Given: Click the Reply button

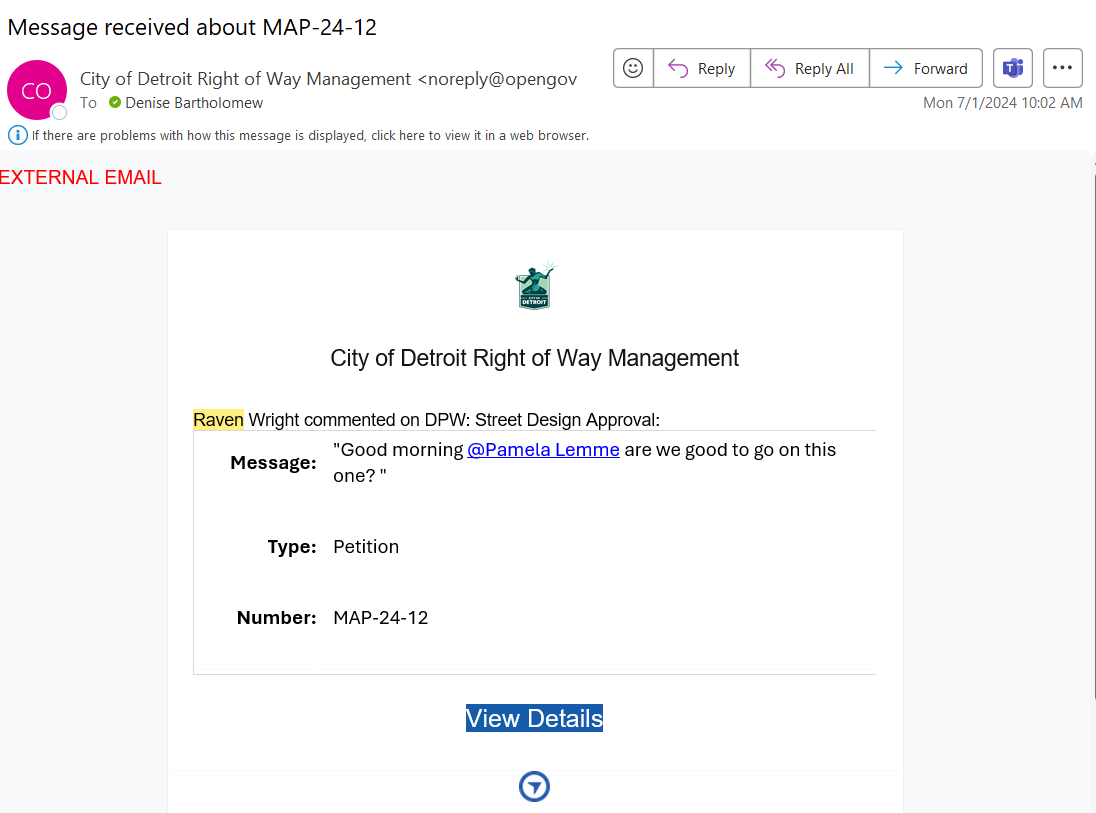Looking at the screenshot, I should [x=702, y=68].
